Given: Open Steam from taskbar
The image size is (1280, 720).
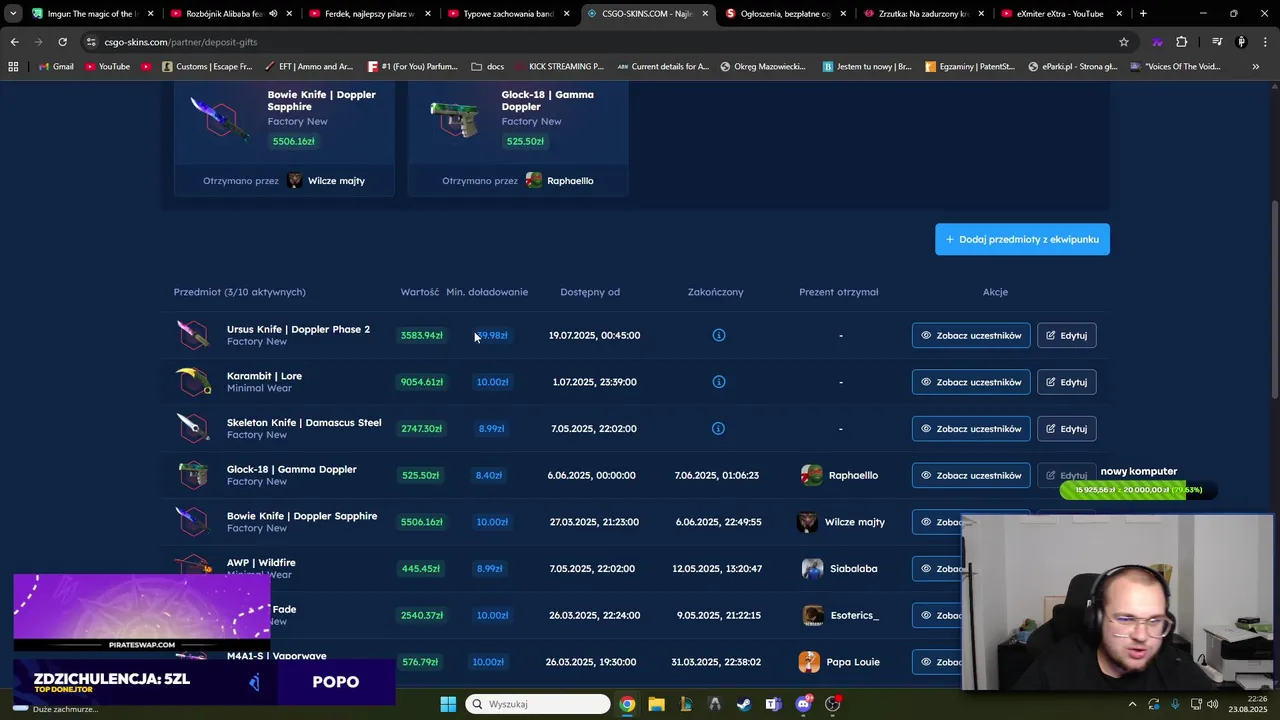Looking at the screenshot, I should [x=744, y=704].
